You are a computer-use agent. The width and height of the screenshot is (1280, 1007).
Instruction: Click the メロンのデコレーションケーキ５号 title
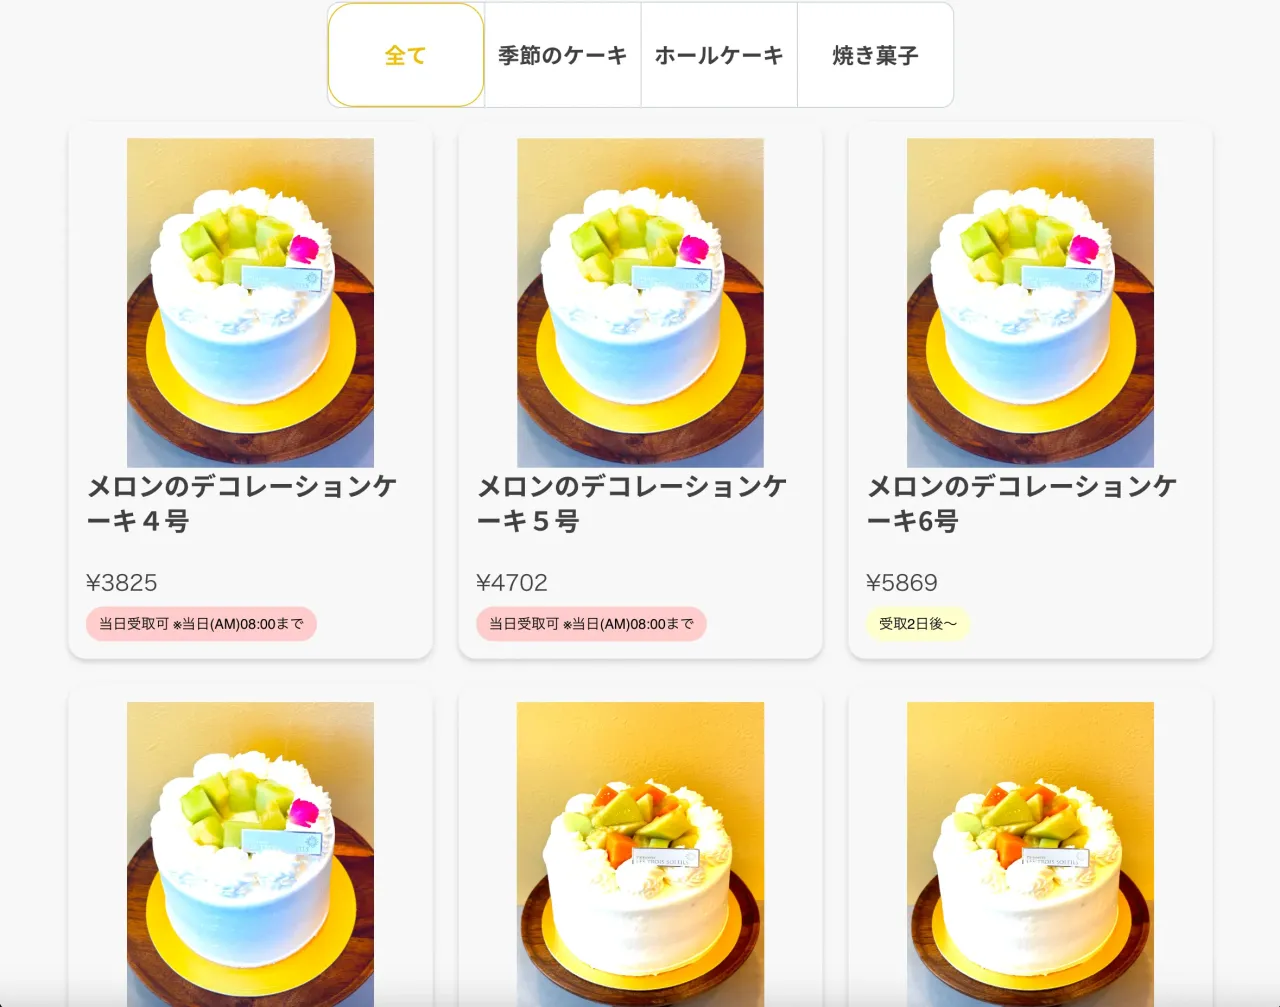tap(632, 503)
